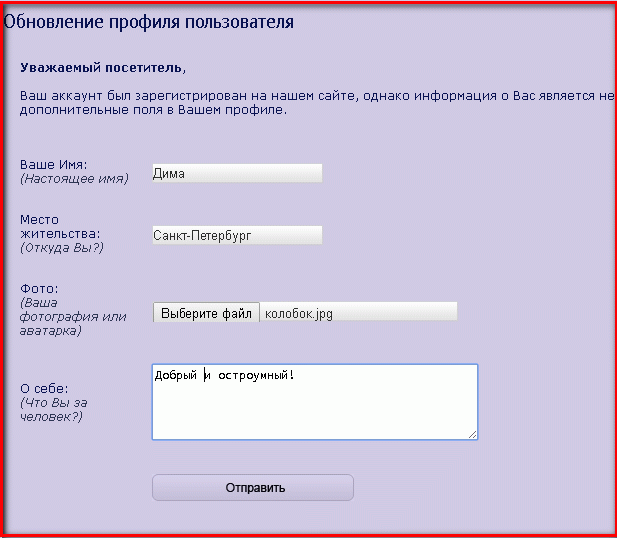The width and height of the screenshot is (617, 538).
Task: Click the Откуда Вы? hint text
Action: [62, 247]
